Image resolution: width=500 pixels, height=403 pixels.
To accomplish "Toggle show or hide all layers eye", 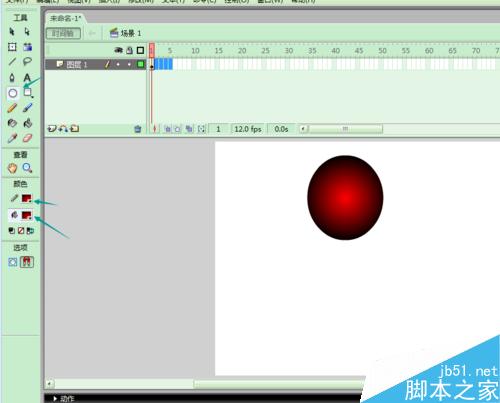I will click(x=119, y=51).
